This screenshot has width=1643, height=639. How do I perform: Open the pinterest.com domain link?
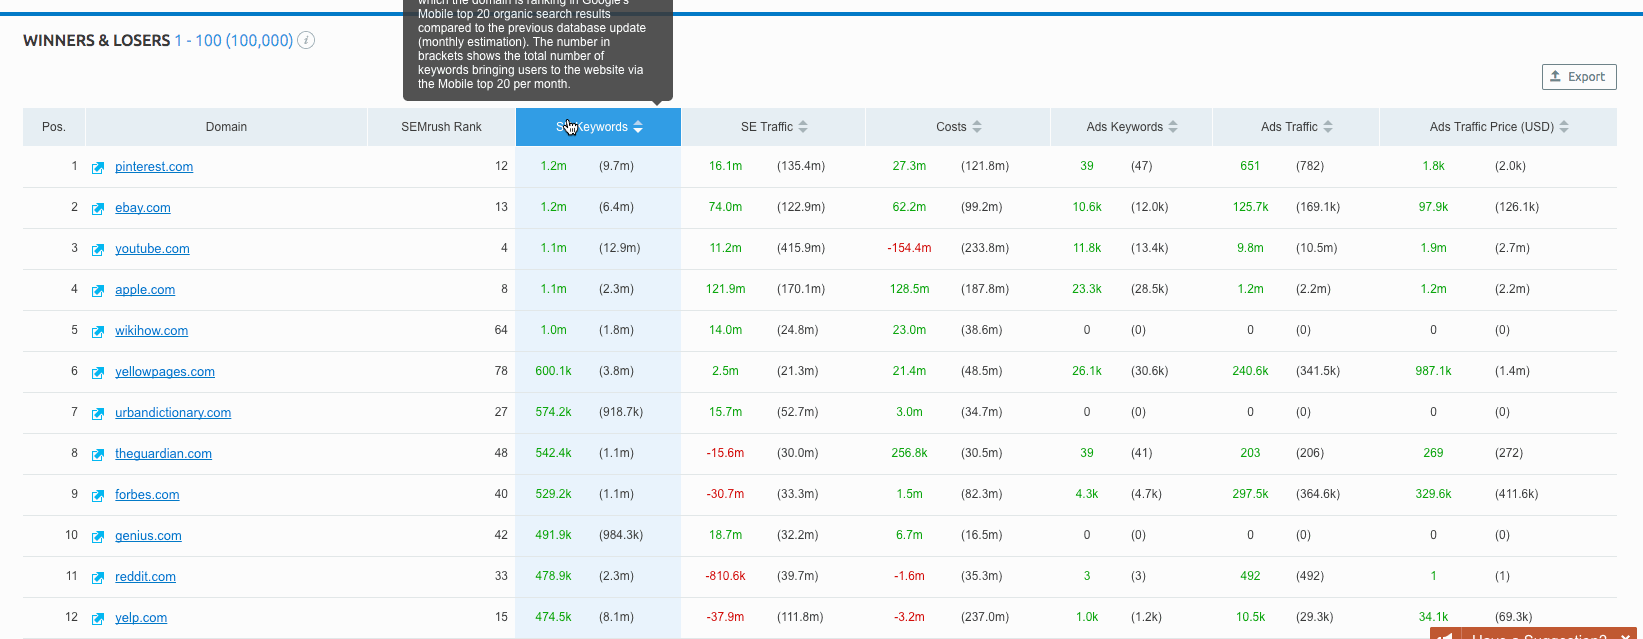(x=154, y=167)
